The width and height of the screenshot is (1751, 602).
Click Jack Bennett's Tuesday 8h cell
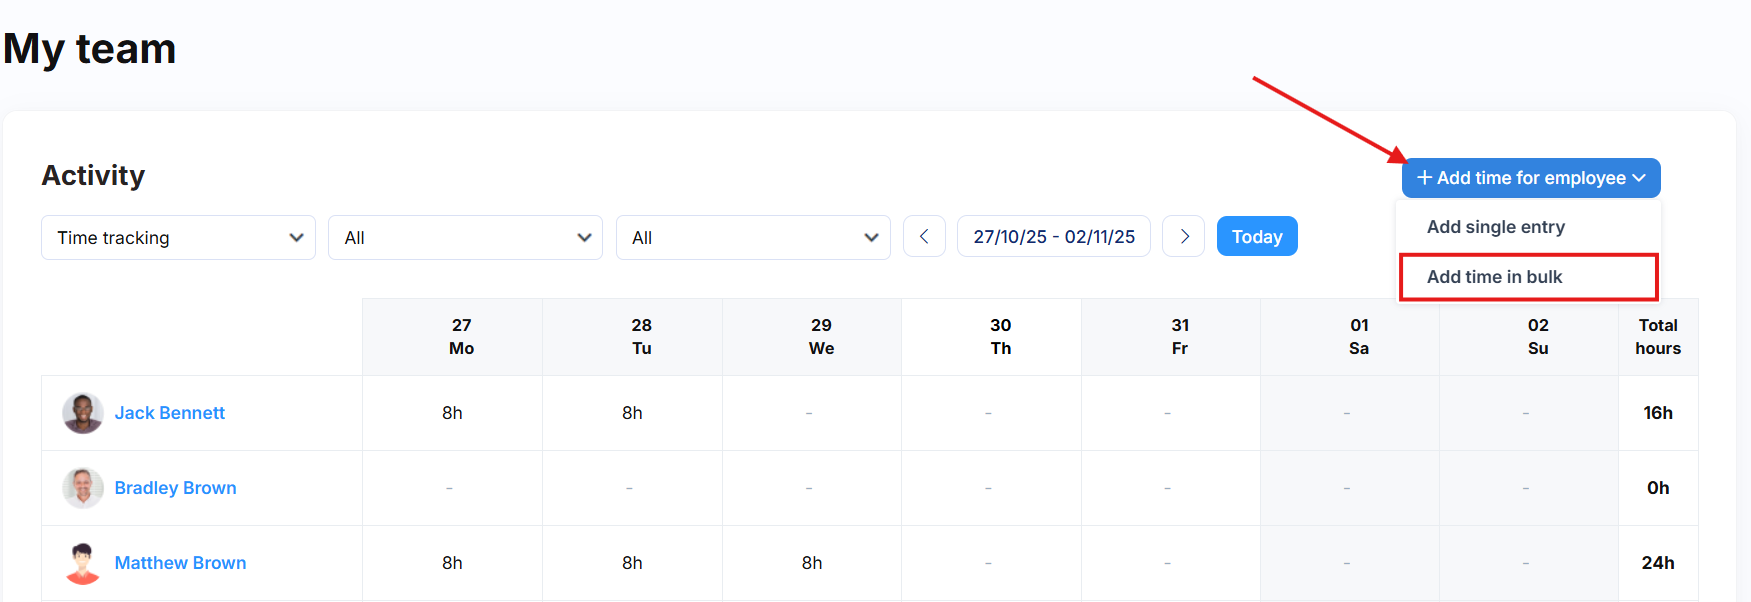[x=632, y=413]
